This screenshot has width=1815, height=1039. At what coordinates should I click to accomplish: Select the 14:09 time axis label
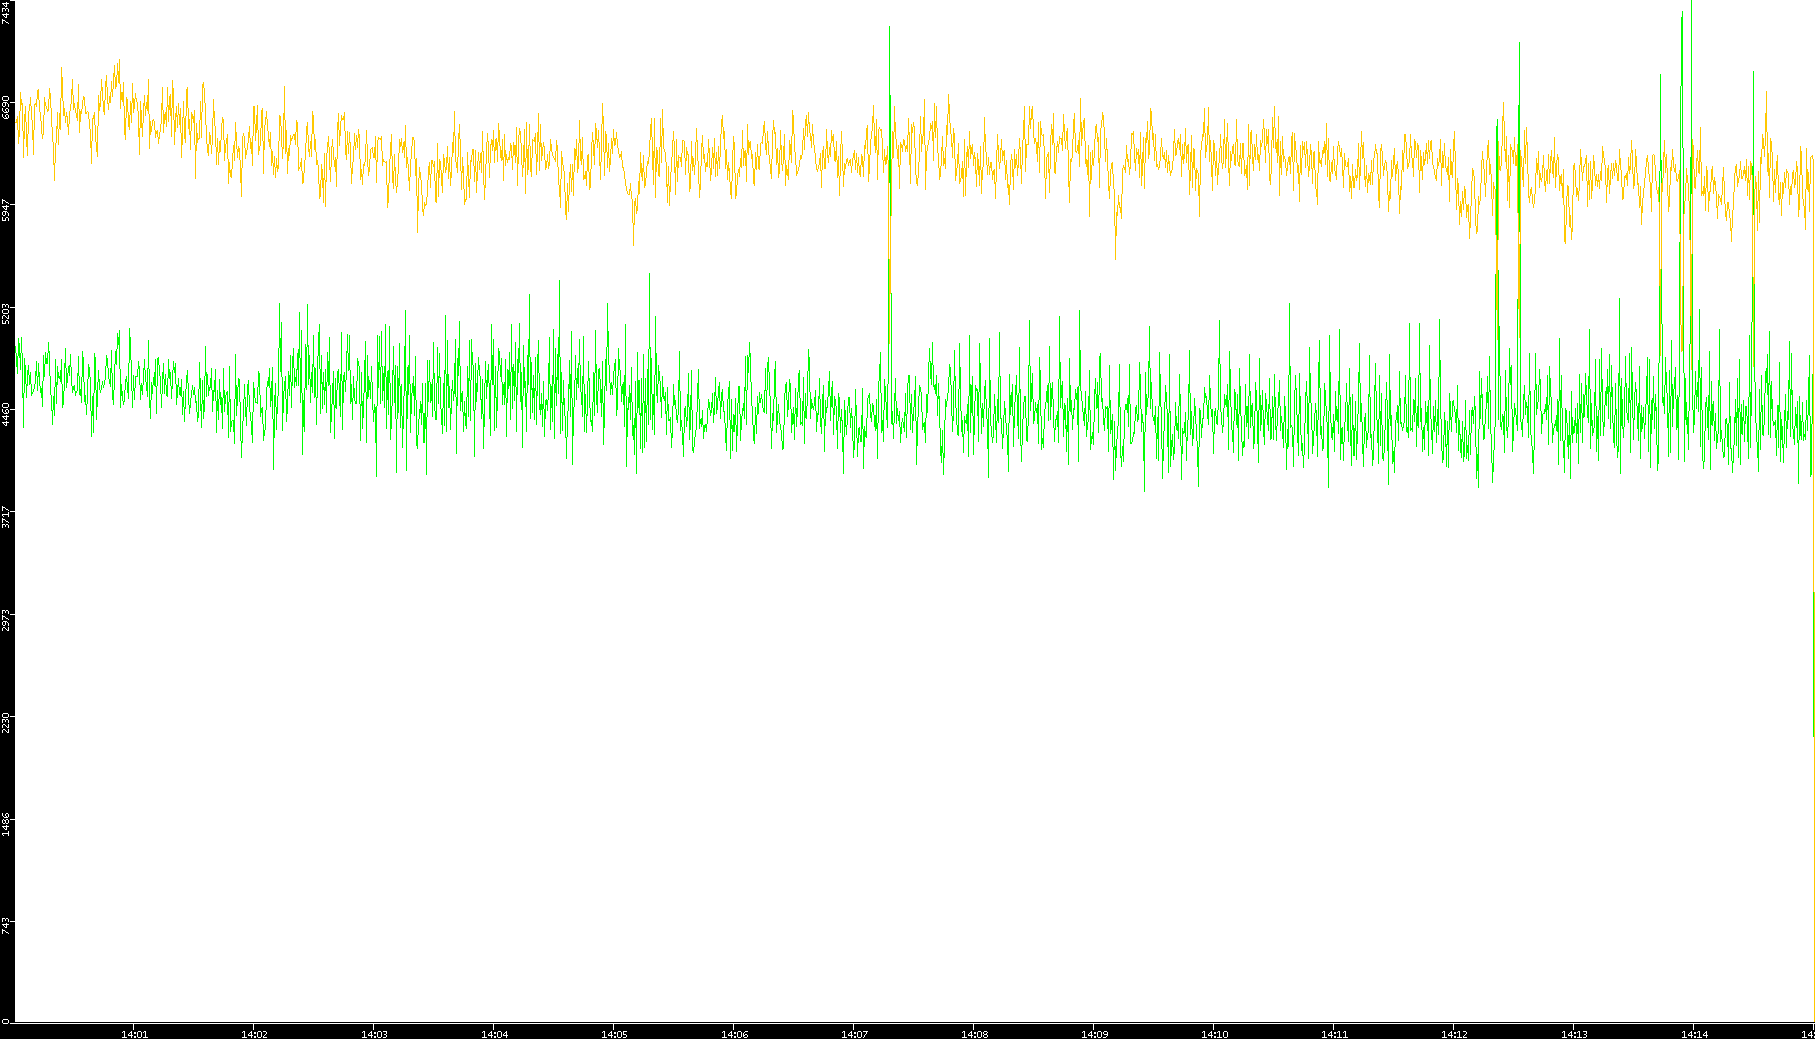pos(1094,1034)
